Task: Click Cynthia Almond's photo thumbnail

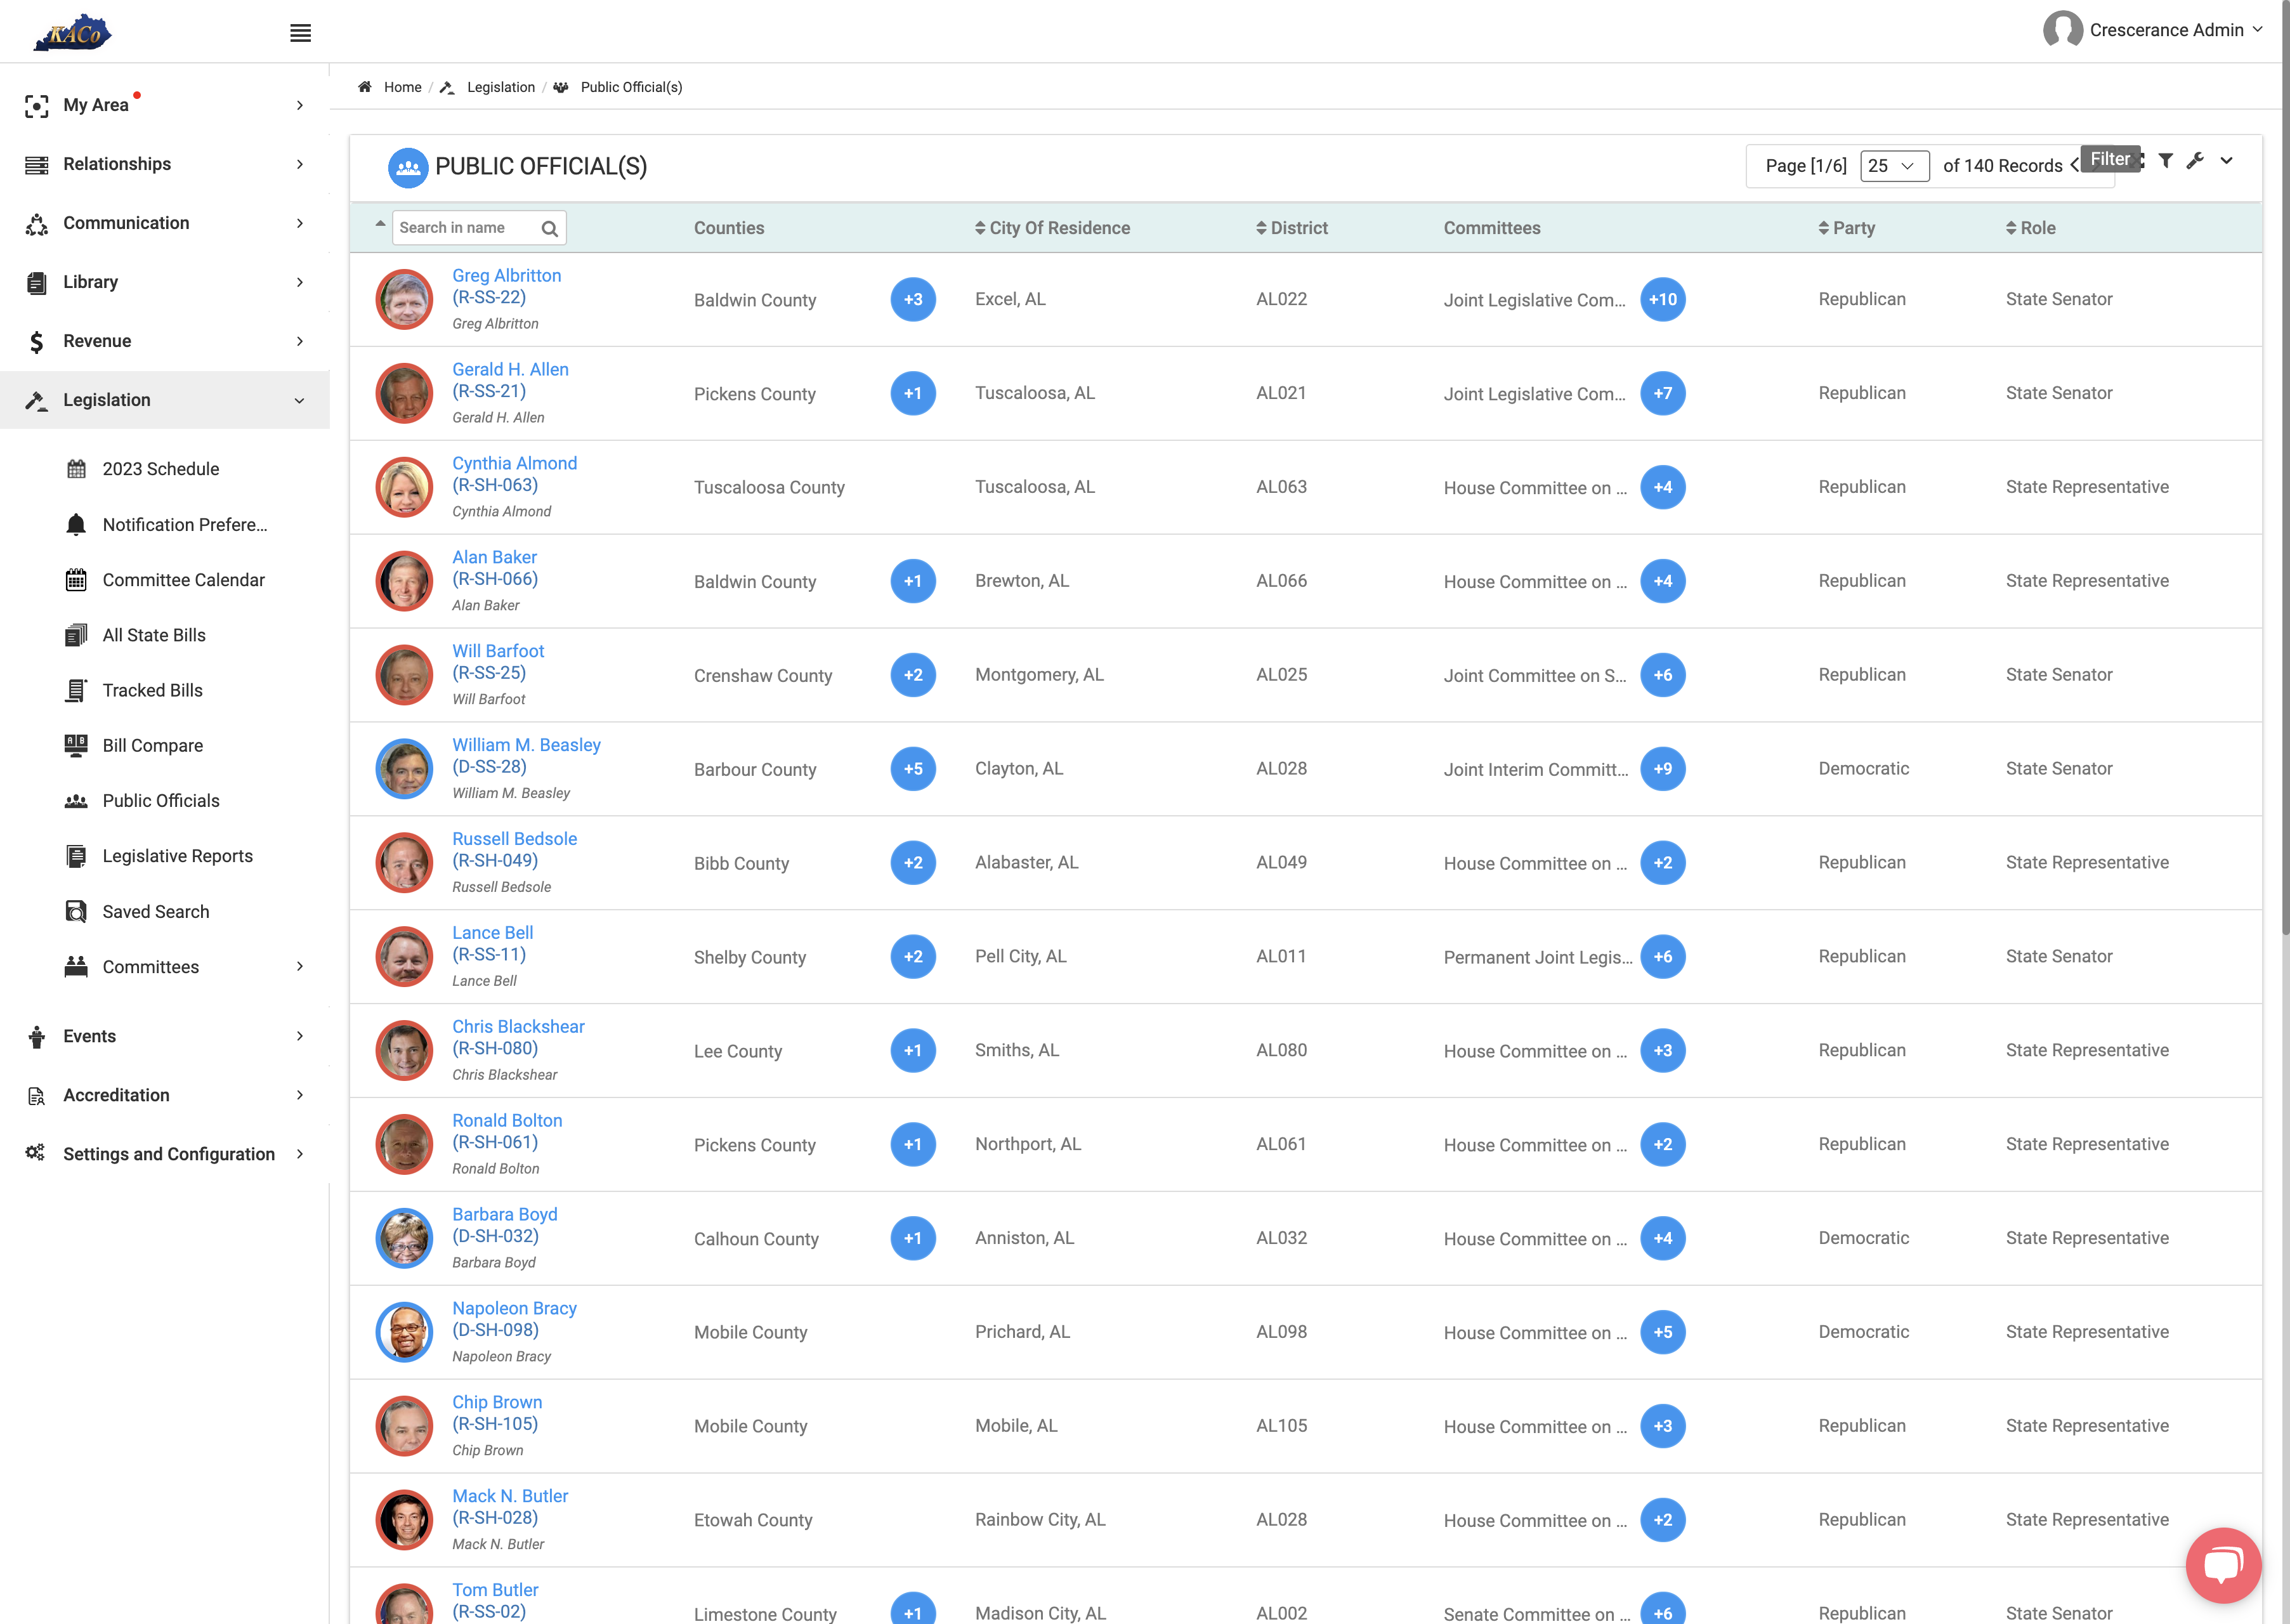Action: click(x=404, y=487)
